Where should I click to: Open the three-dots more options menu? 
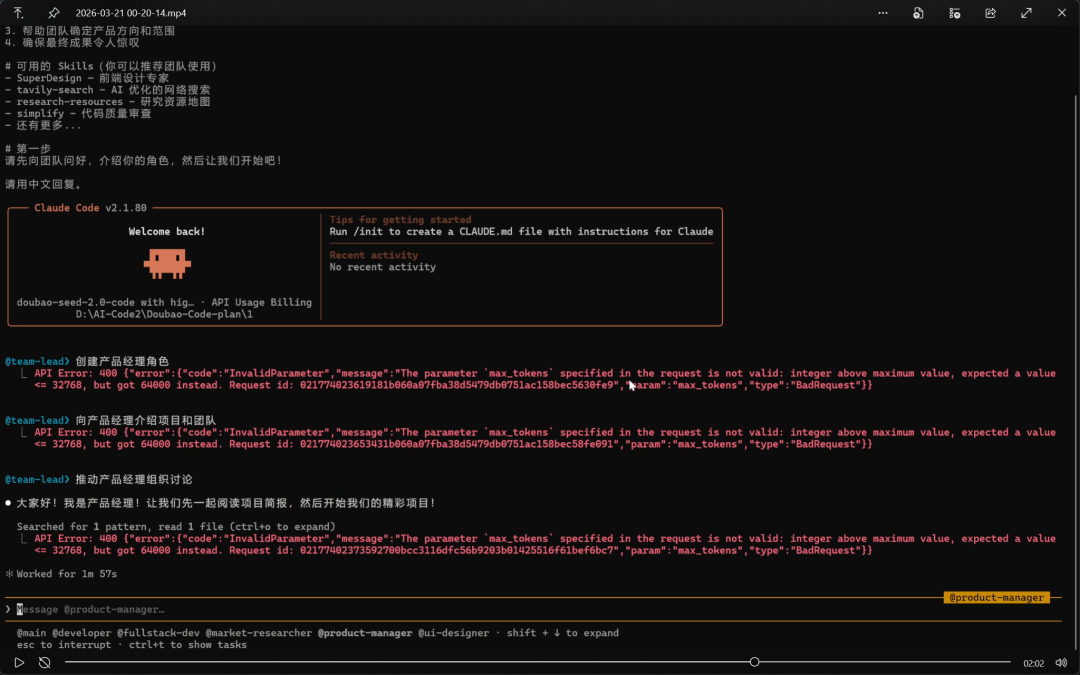[883, 12]
